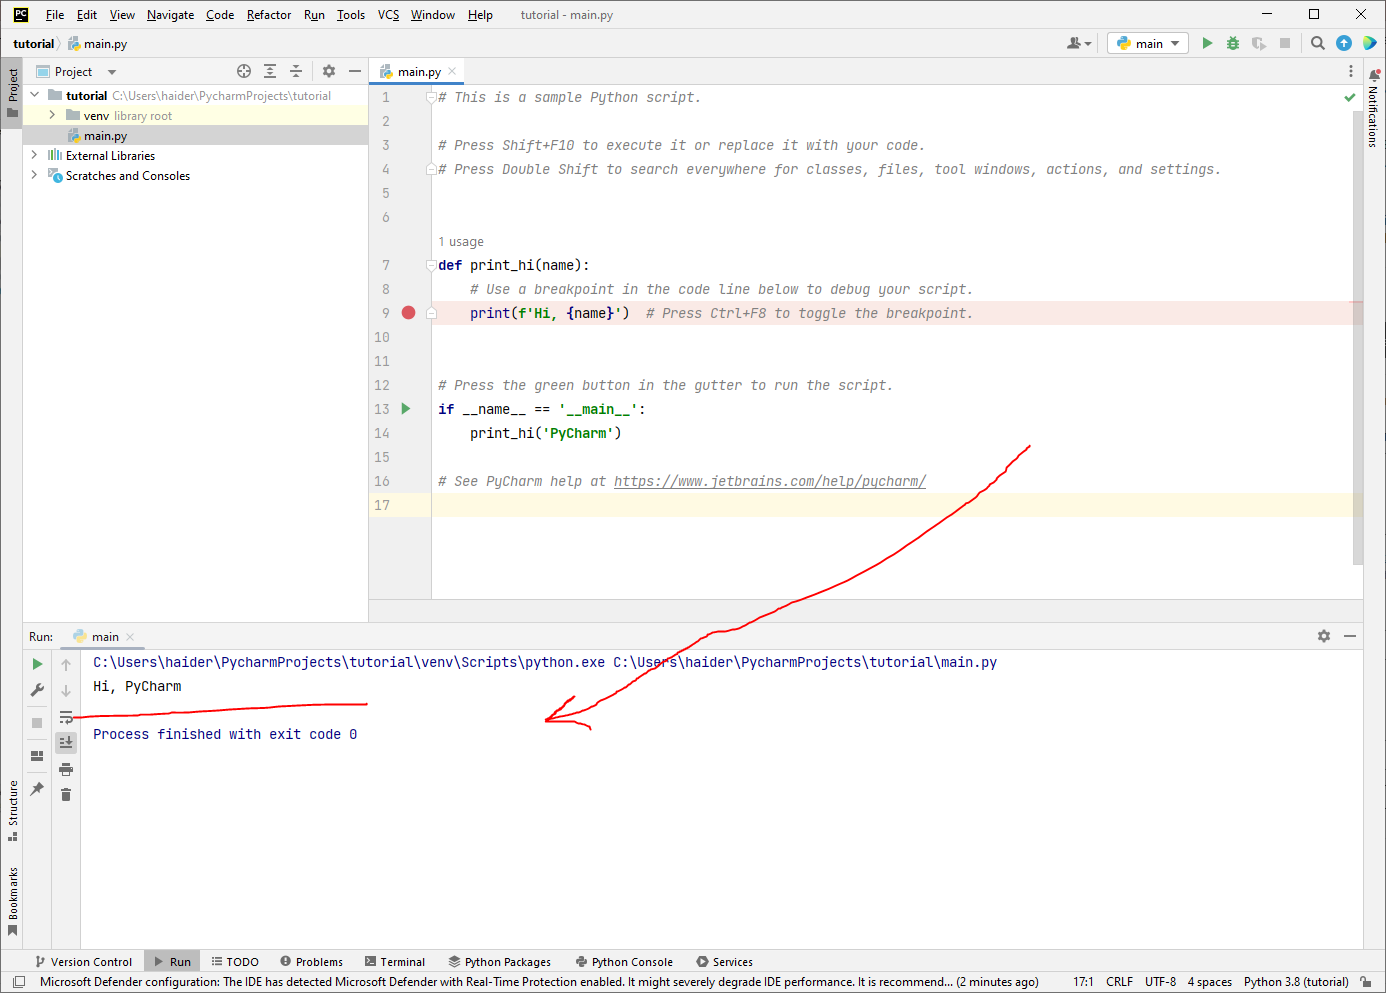Open run configuration wrench icon
This screenshot has width=1386, height=993.
pos(37,690)
